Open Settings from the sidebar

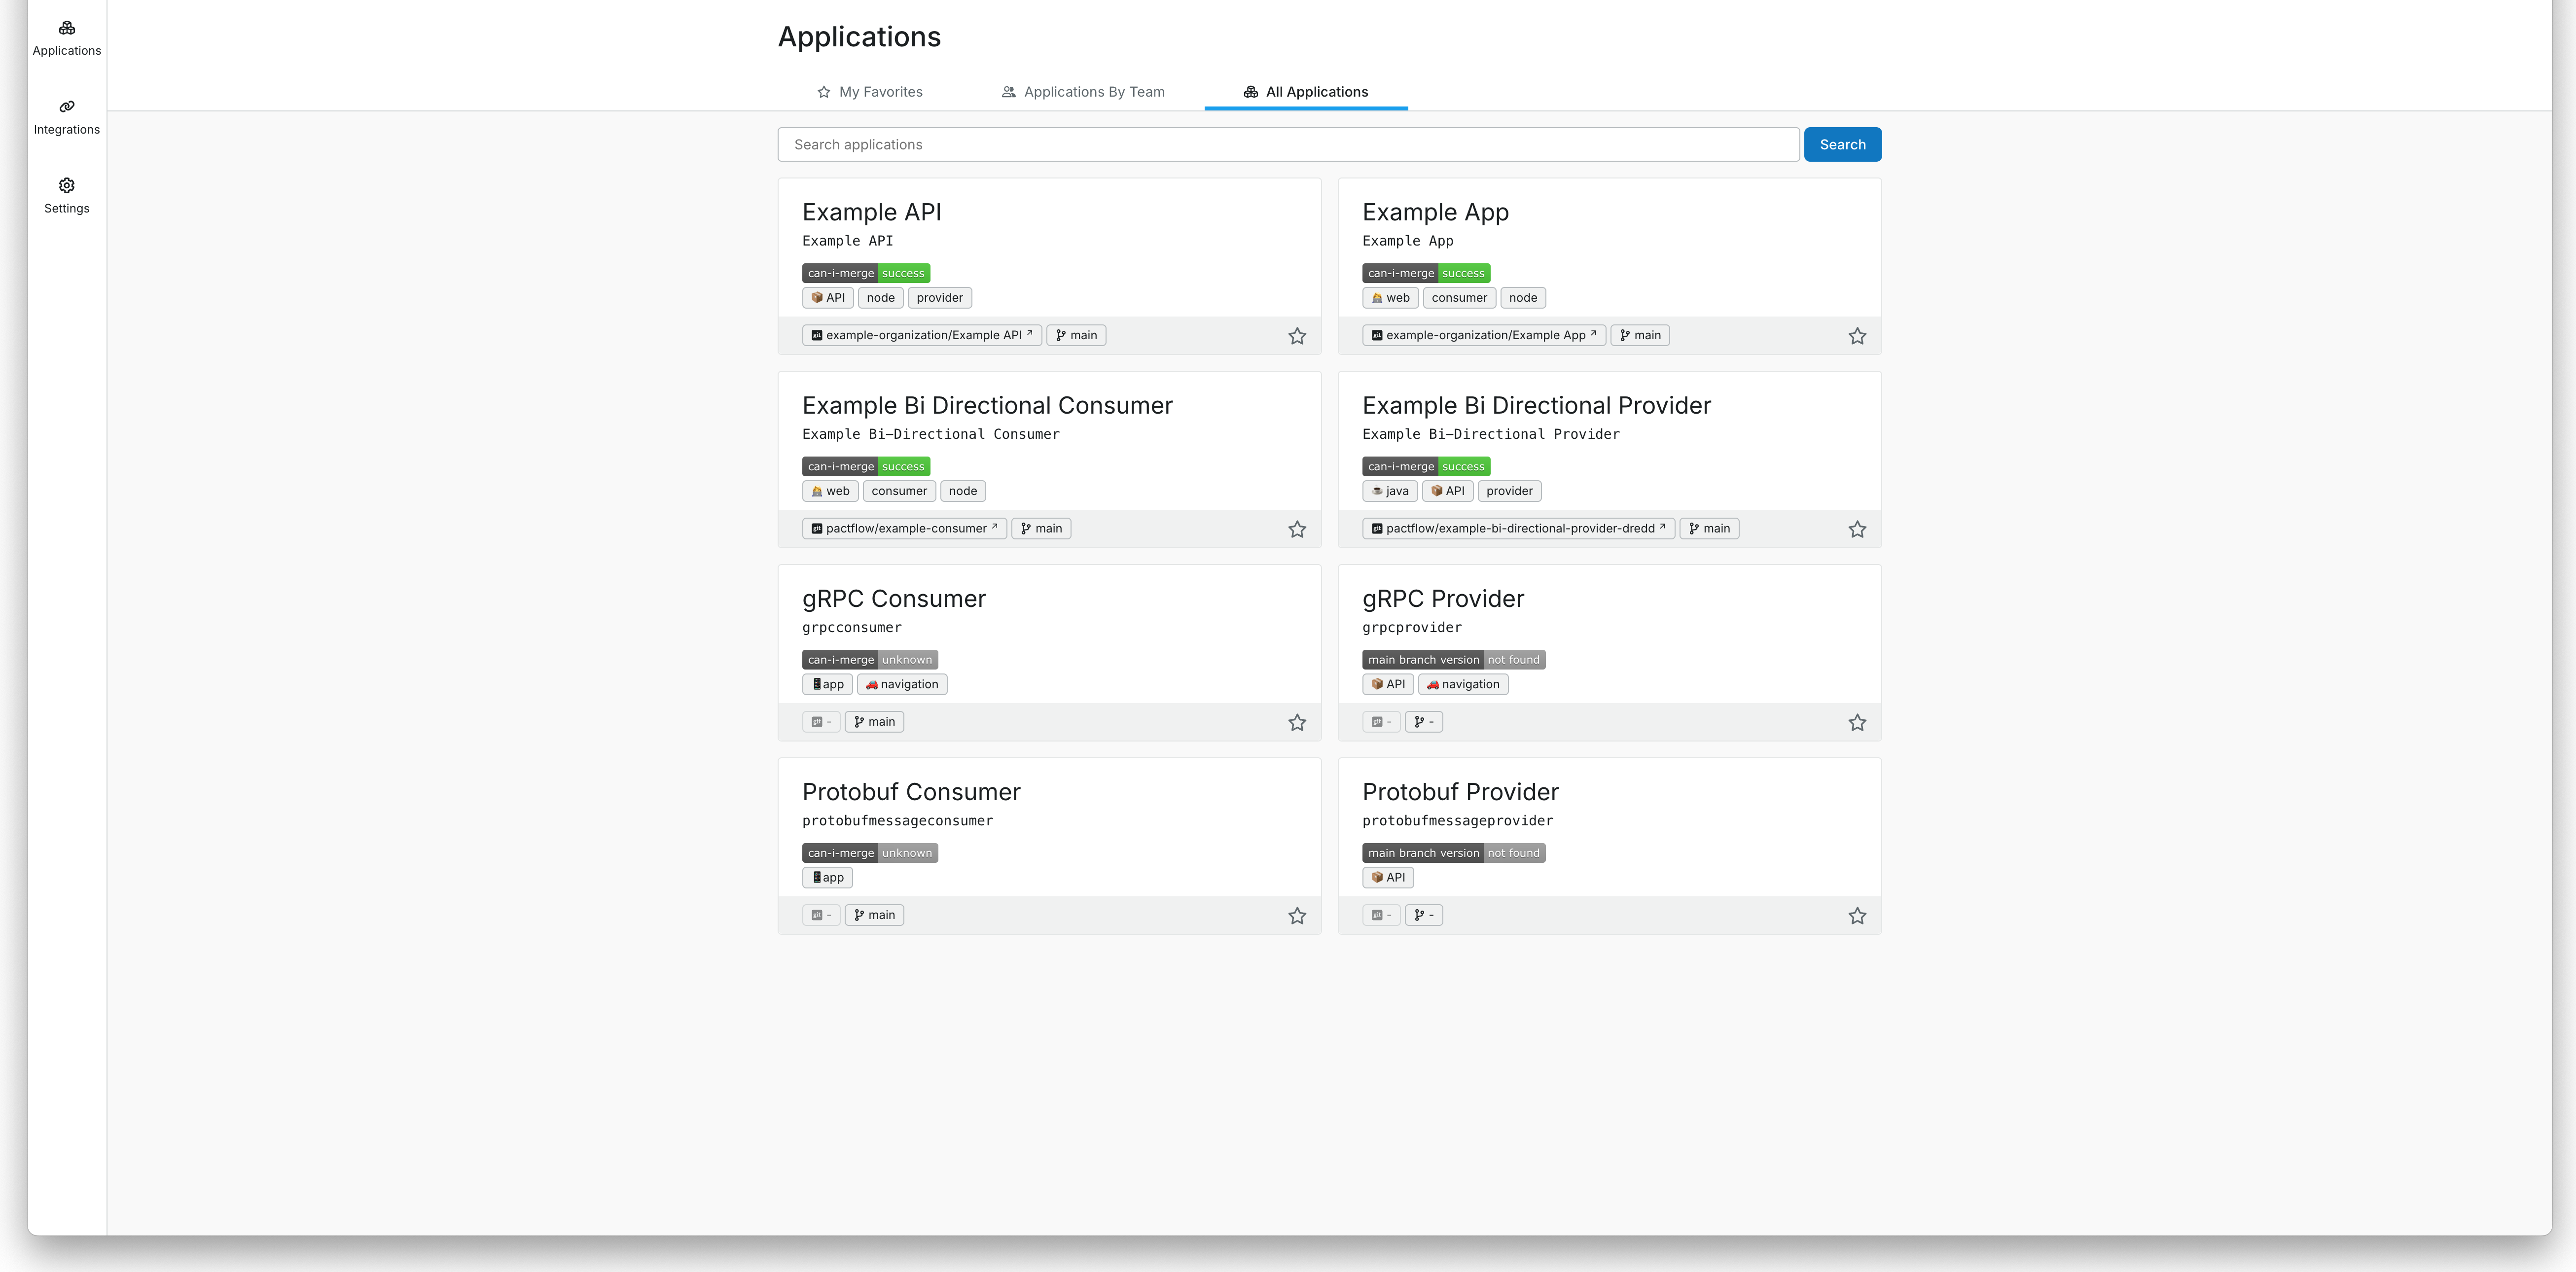(66, 196)
